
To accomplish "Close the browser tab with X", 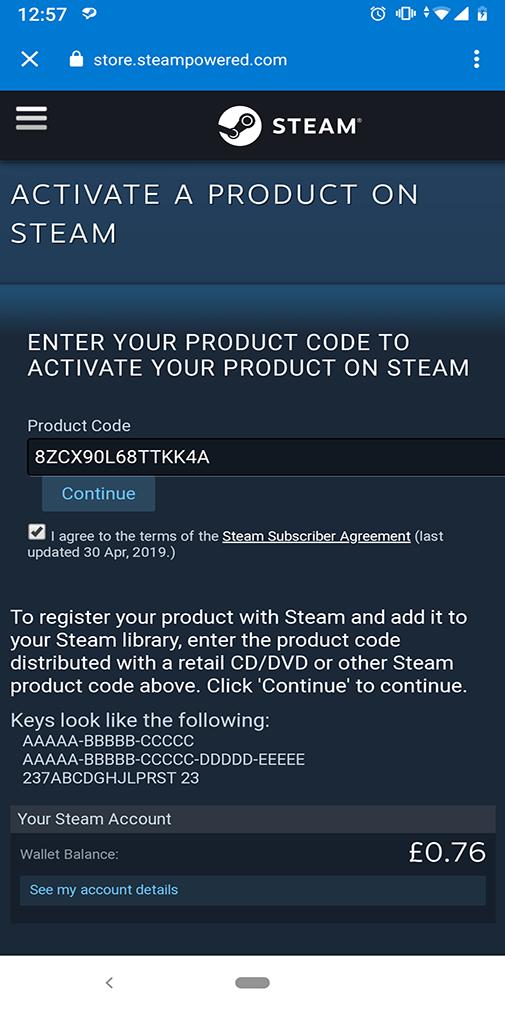I will coord(30,60).
